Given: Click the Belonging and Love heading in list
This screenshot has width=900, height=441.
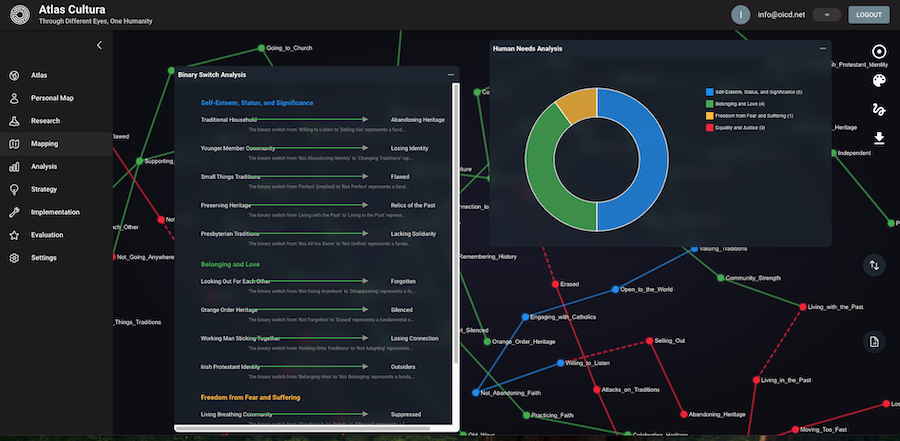Looking at the screenshot, I should click(230, 265).
